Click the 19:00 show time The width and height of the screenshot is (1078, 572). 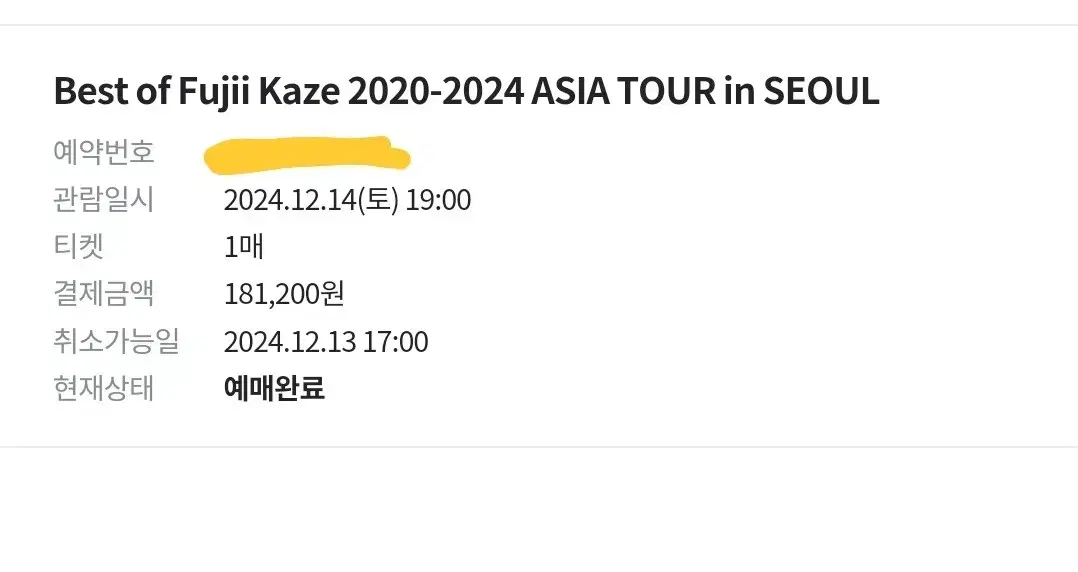438,200
